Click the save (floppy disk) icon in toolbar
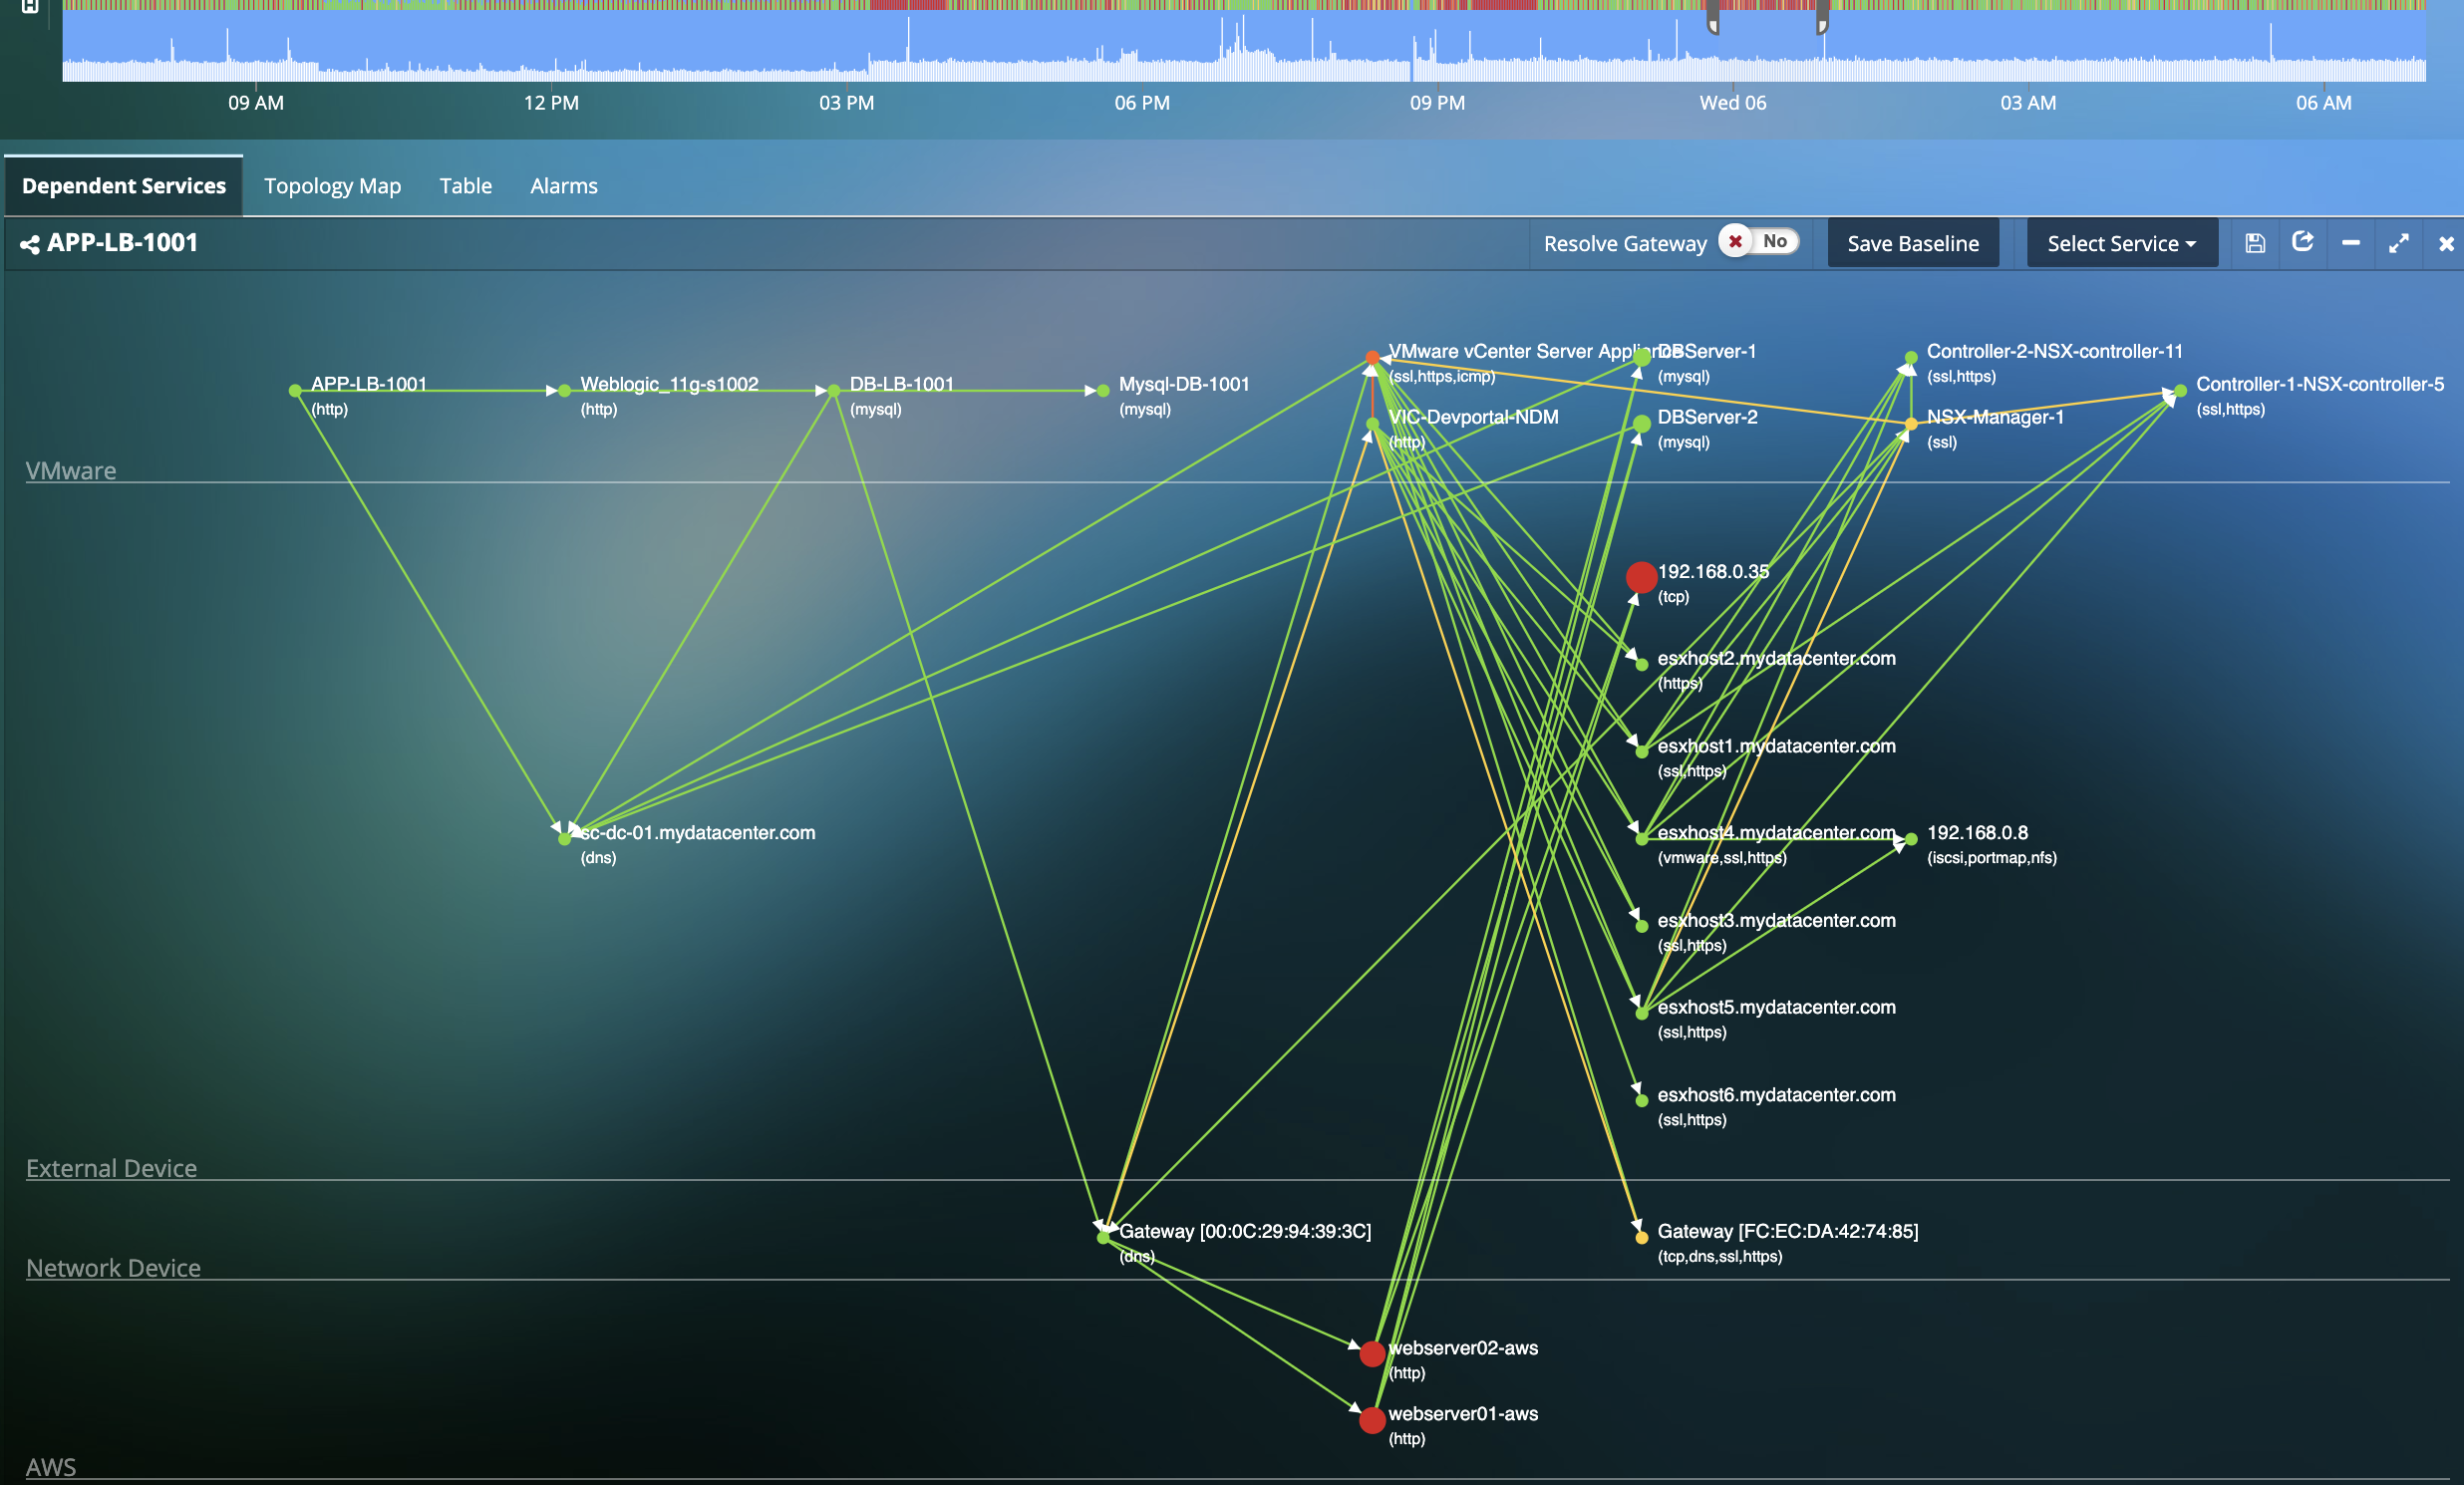Viewport: 2464px width, 1485px height. coord(2255,243)
